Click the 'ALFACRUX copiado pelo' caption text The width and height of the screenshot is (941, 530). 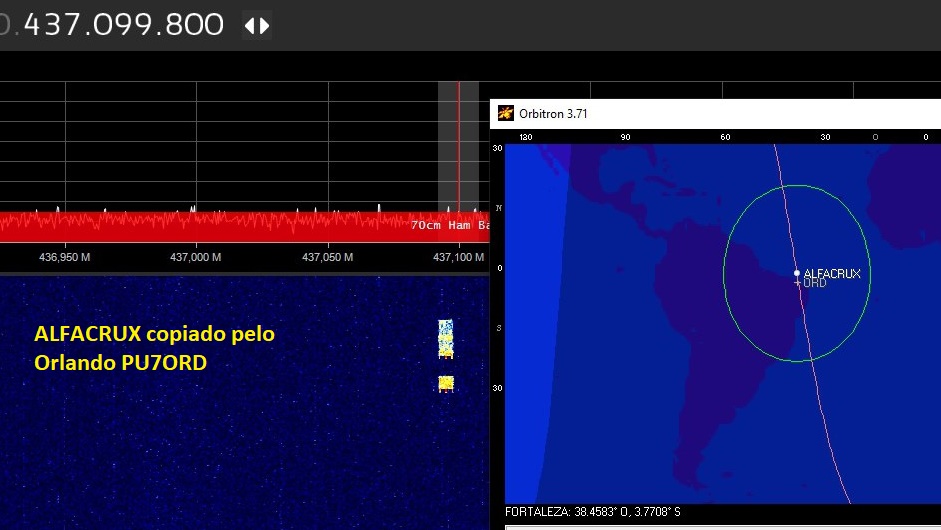[154, 334]
